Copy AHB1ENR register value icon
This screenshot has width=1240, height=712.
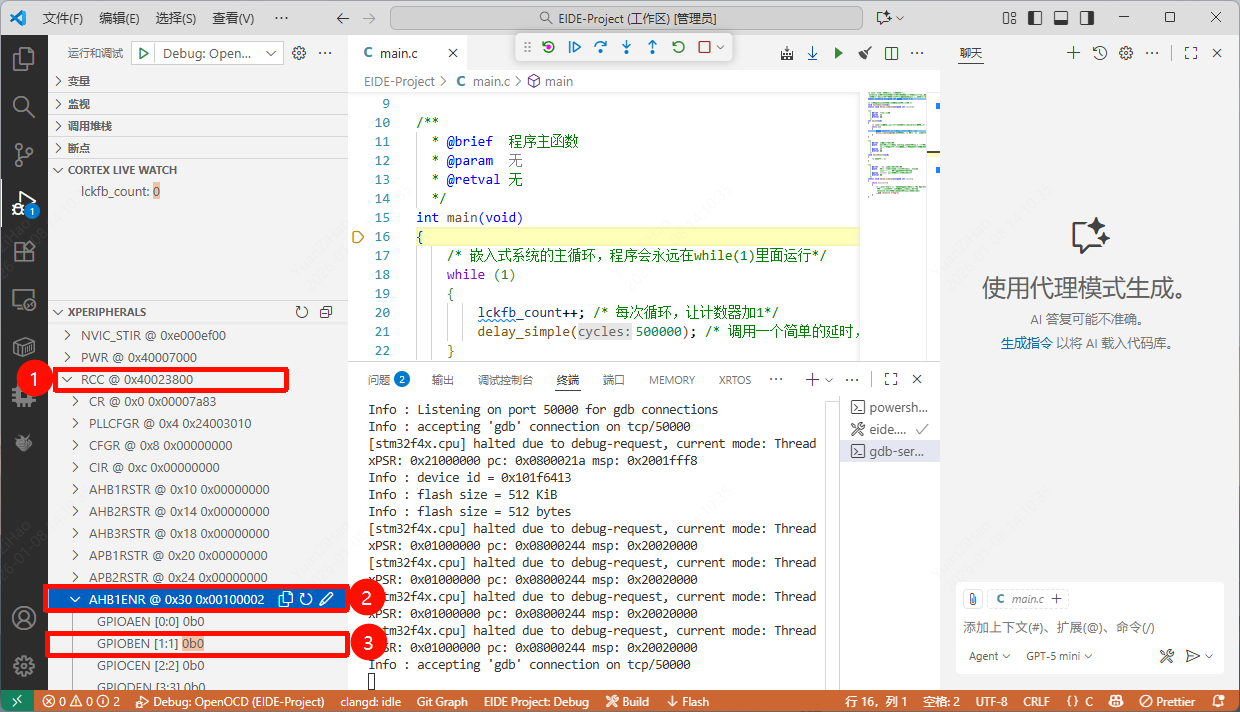(285, 599)
